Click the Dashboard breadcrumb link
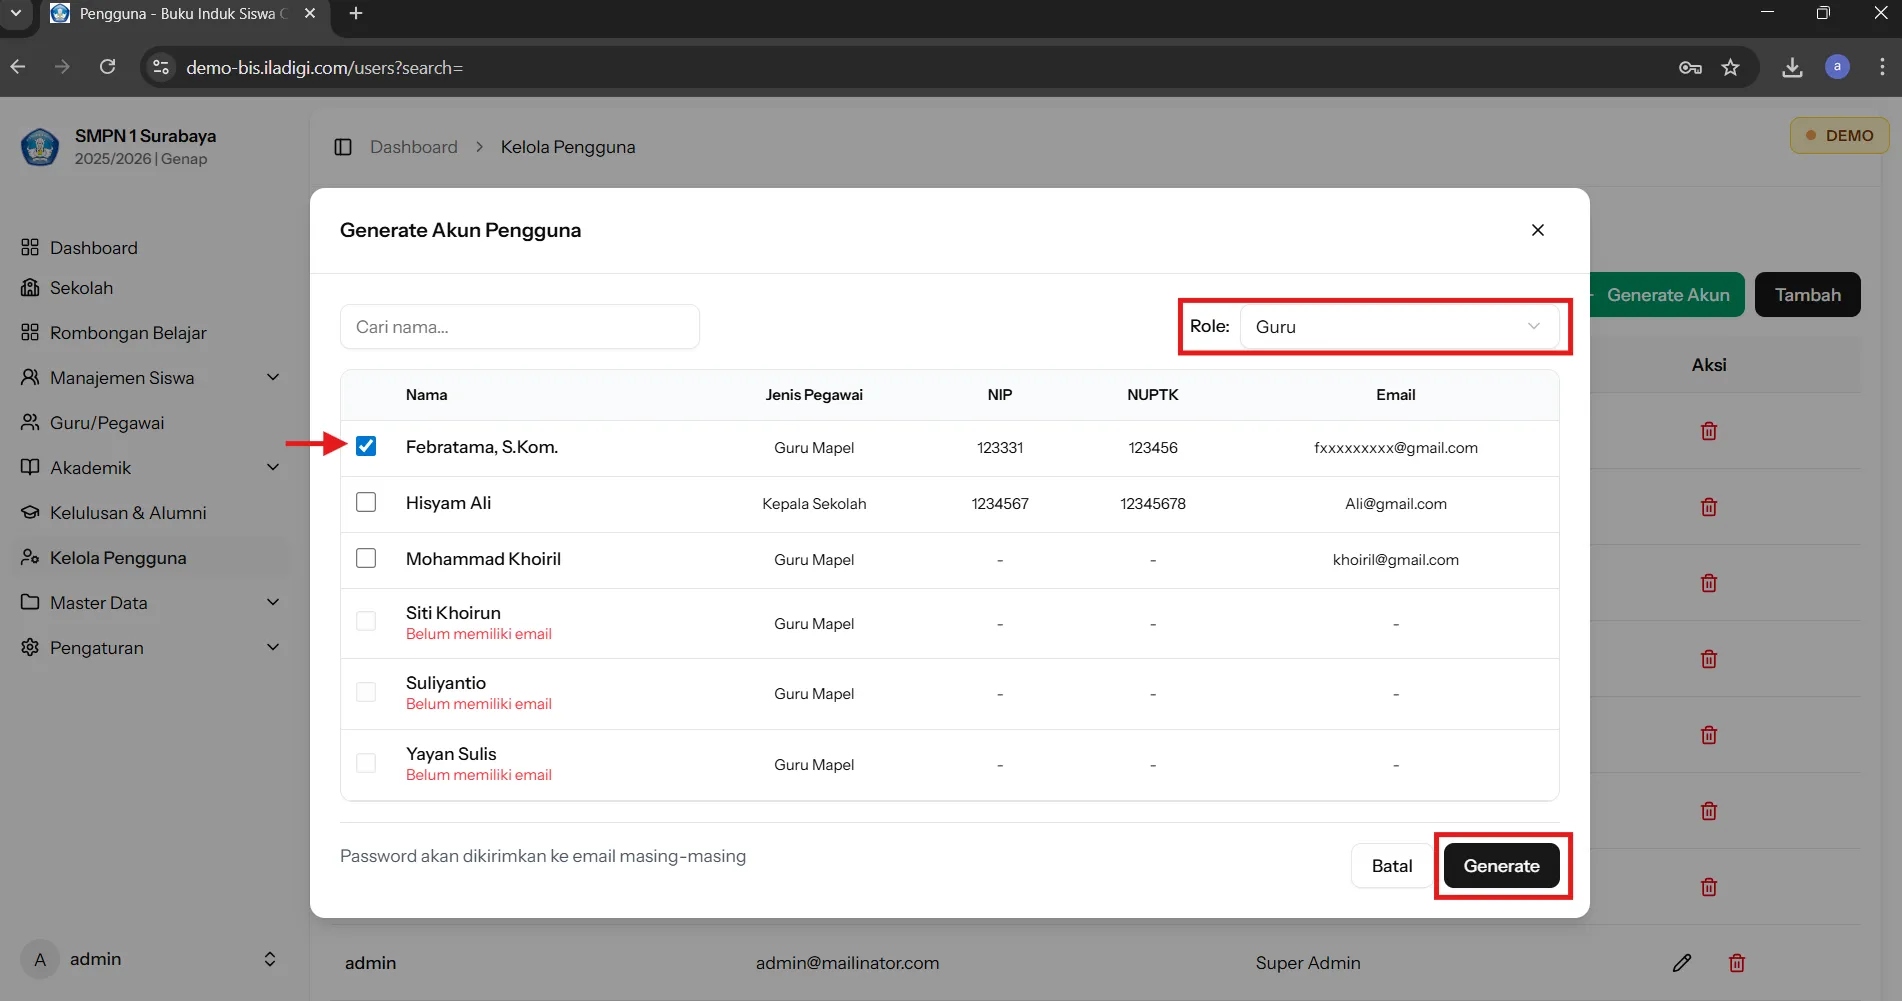 point(414,147)
